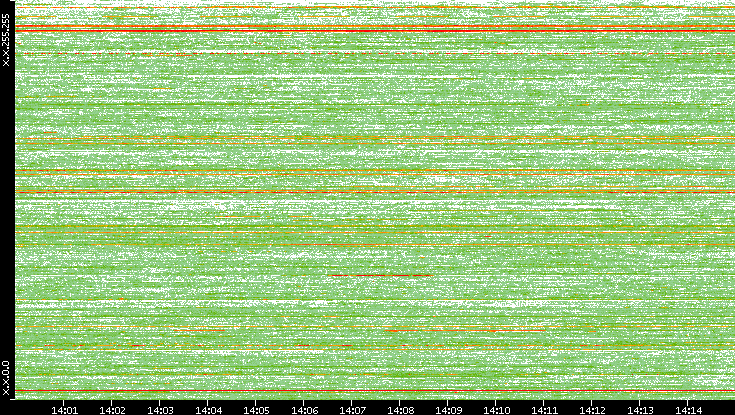Viewport: 735px width, 415px height.
Task: Click the x.x.0.0 address axis label
Action: 6,378
